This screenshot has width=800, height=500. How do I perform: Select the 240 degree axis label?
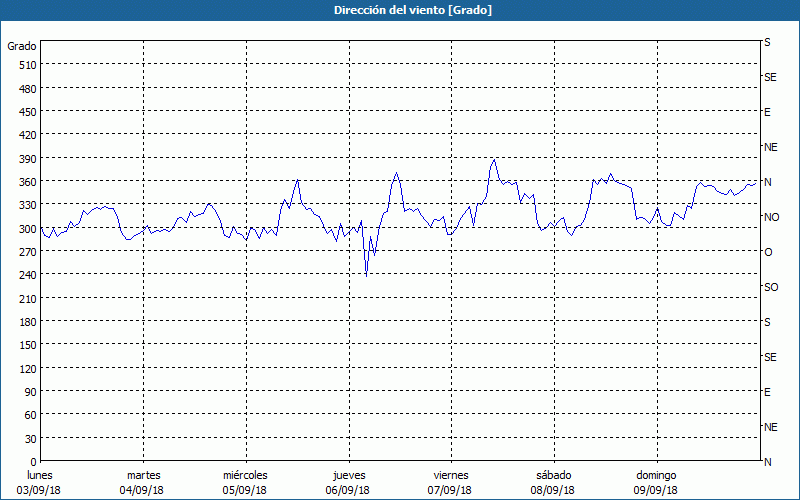pos(28,276)
